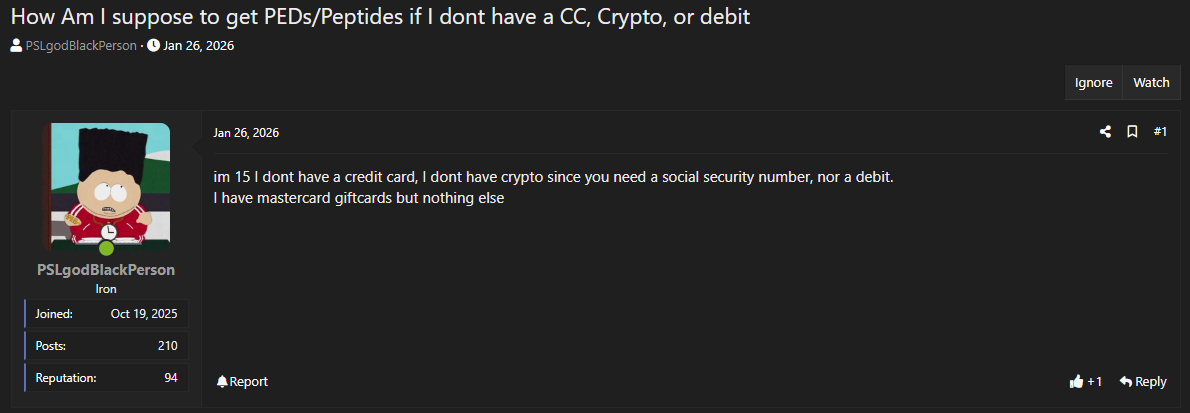1190x413 pixels.
Task: Click the clock icon next to the thread date
Action: tap(153, 45)
